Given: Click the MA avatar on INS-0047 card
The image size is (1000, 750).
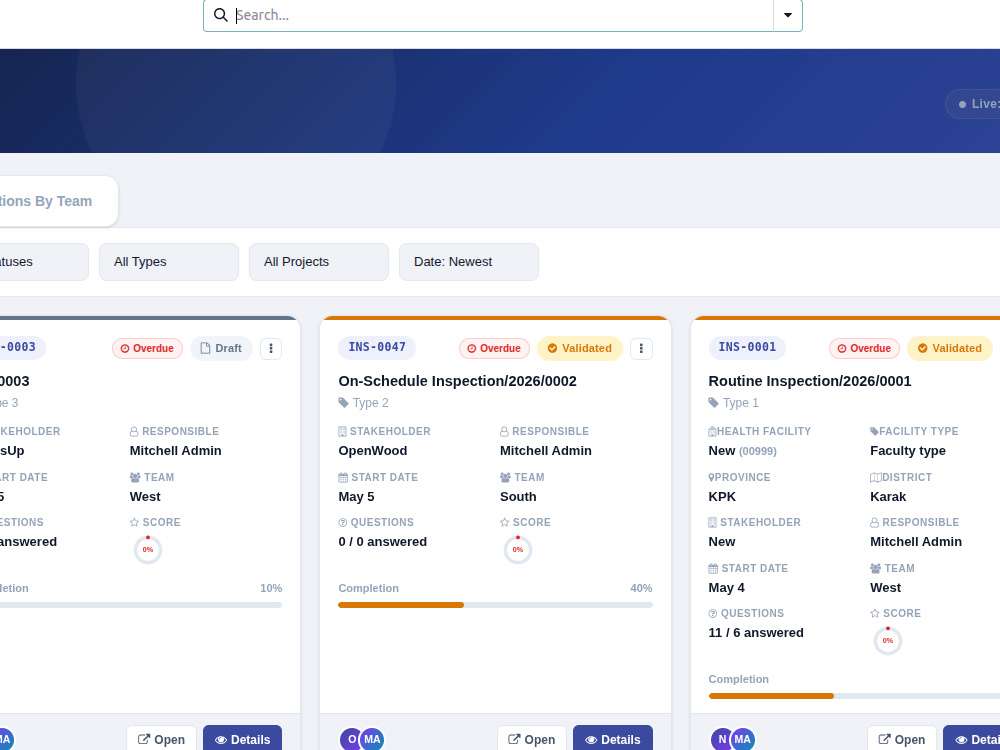Looking at the screenshot, I should point(372,740).
